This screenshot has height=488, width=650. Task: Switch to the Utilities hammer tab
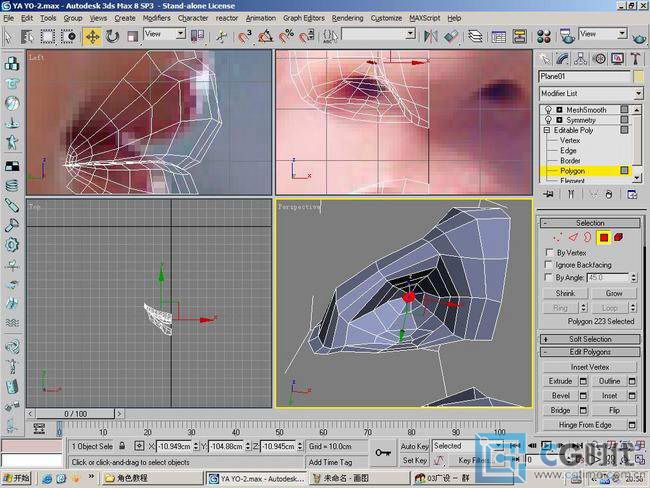[635, 59]
